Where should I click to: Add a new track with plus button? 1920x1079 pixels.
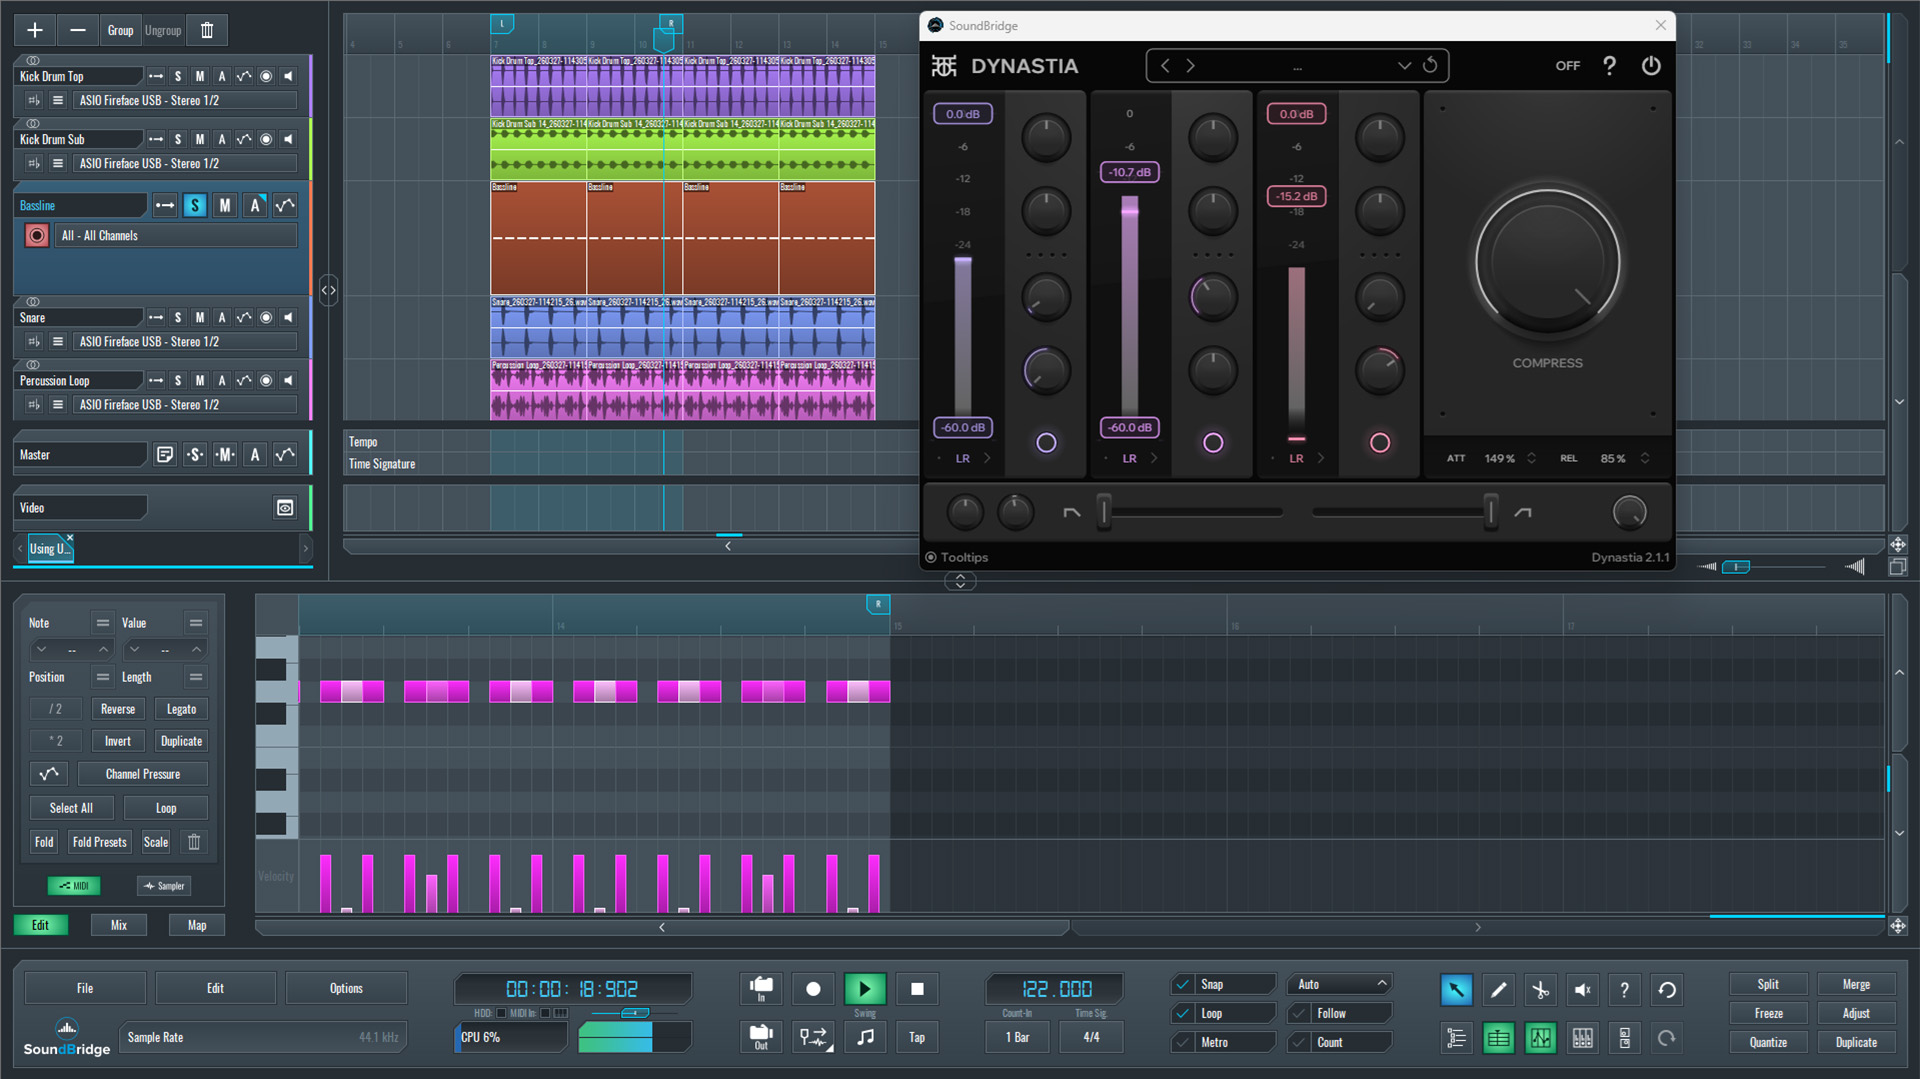[x=34, y=30]
